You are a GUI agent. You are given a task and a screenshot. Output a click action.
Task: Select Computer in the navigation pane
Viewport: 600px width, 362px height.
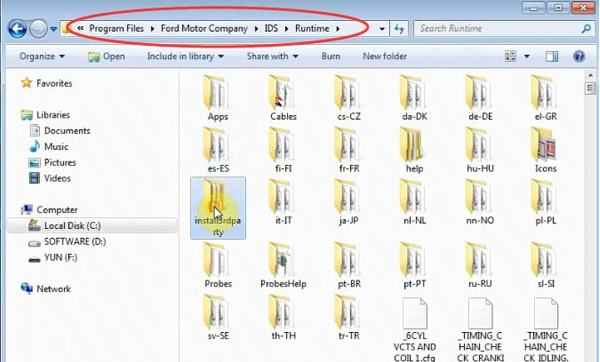(49, 210)
